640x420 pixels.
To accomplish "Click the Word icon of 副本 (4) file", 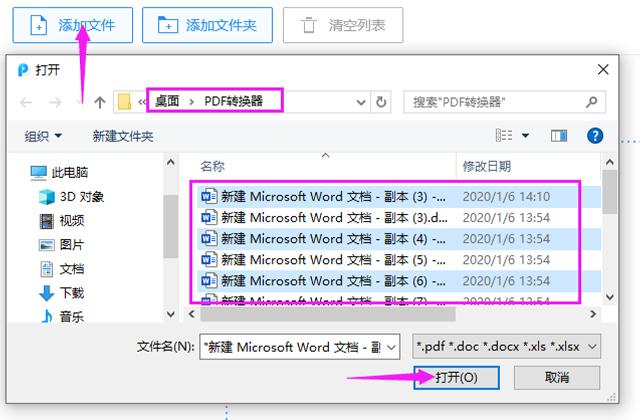I will click(209, 238).
